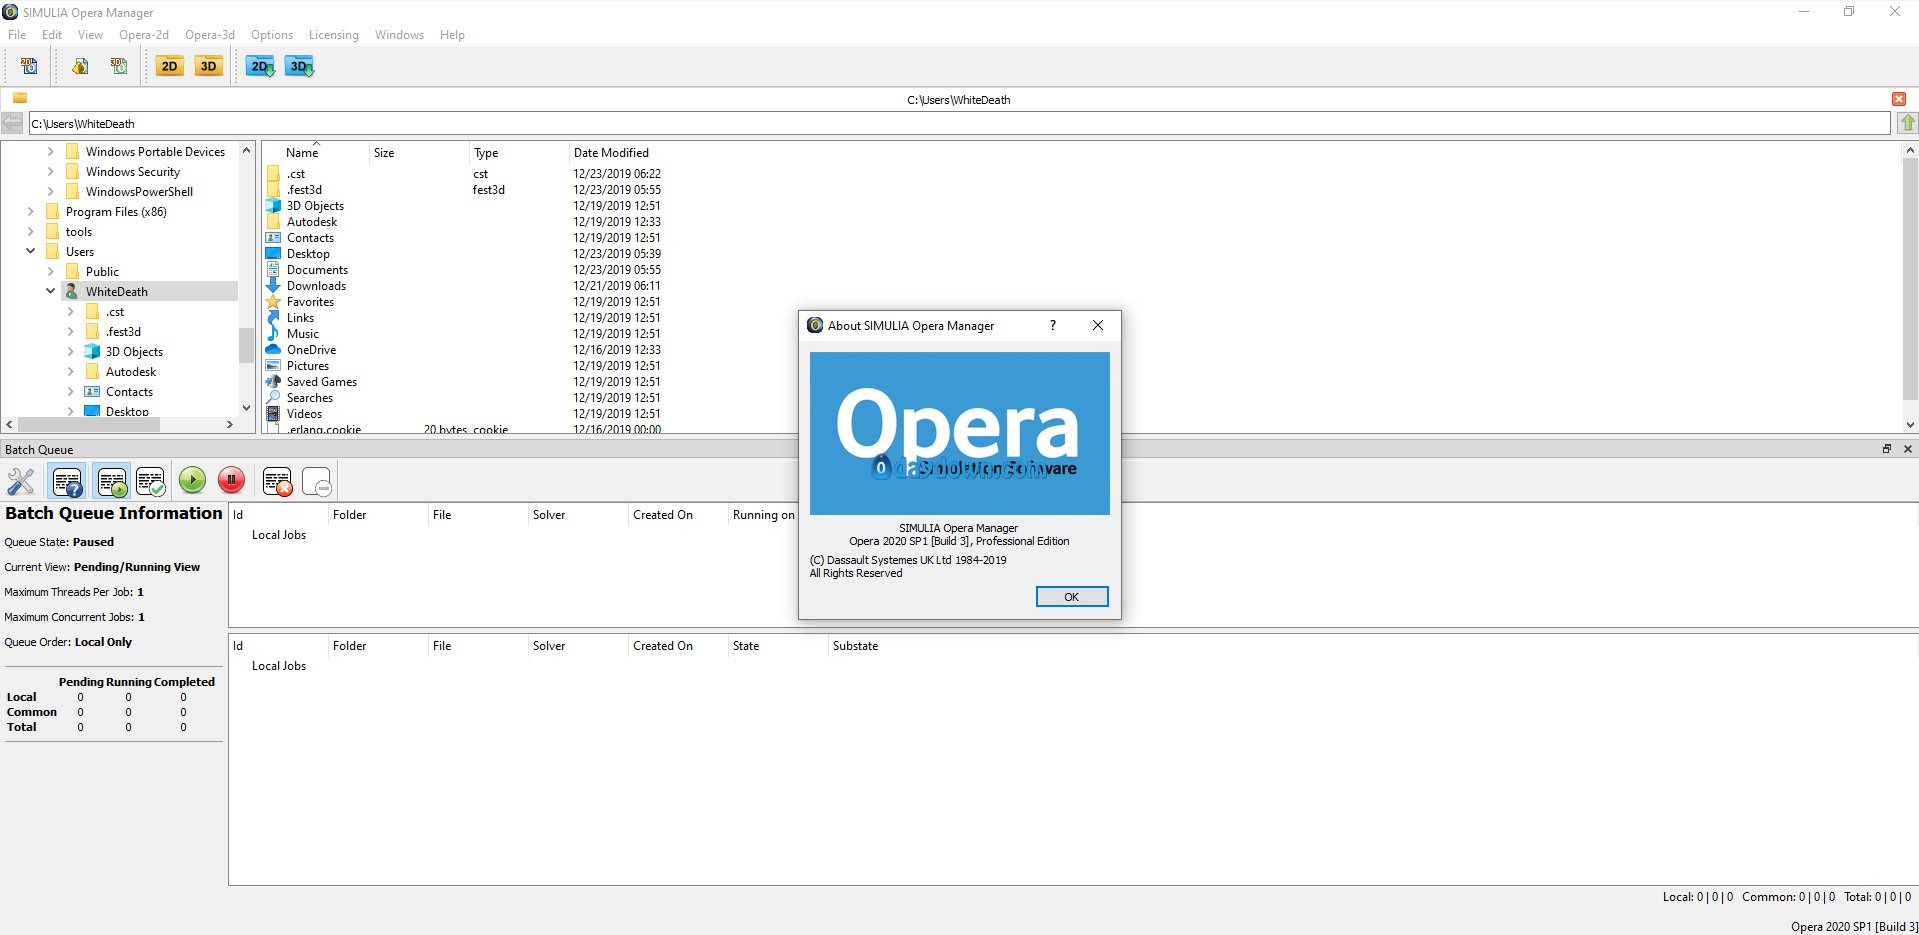The width and height of the screenshot is (1919, 935).
Task: Click the yellow shapes document toolbar icon
Action: [80, 66]
